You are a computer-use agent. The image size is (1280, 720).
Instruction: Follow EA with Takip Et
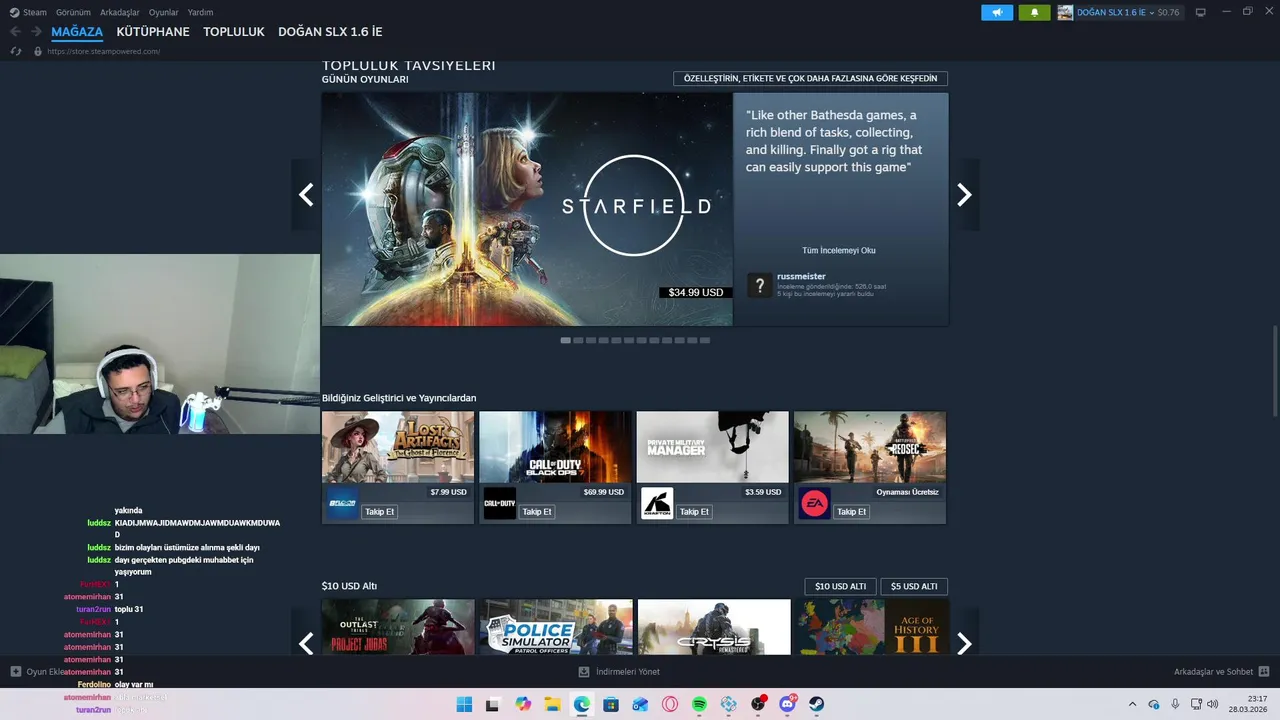(852, 512)
